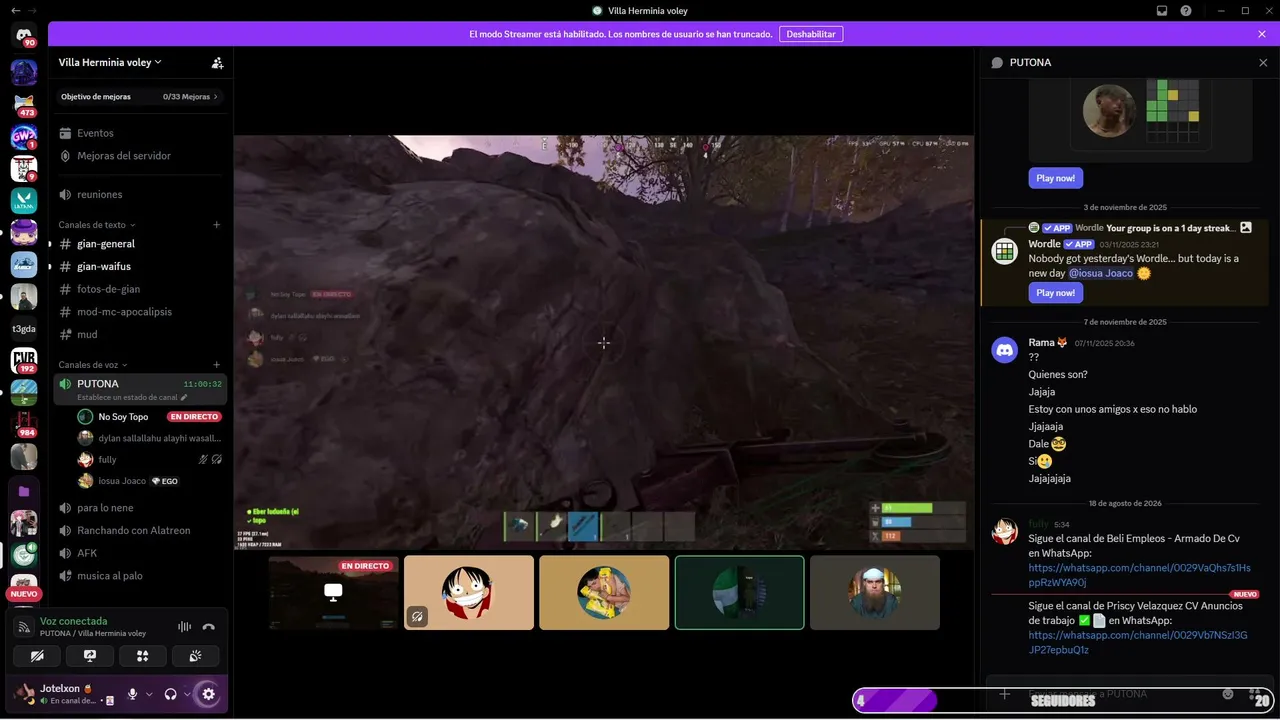Add a new text channel with plus
1280x720 pixels.
(216, 225)
